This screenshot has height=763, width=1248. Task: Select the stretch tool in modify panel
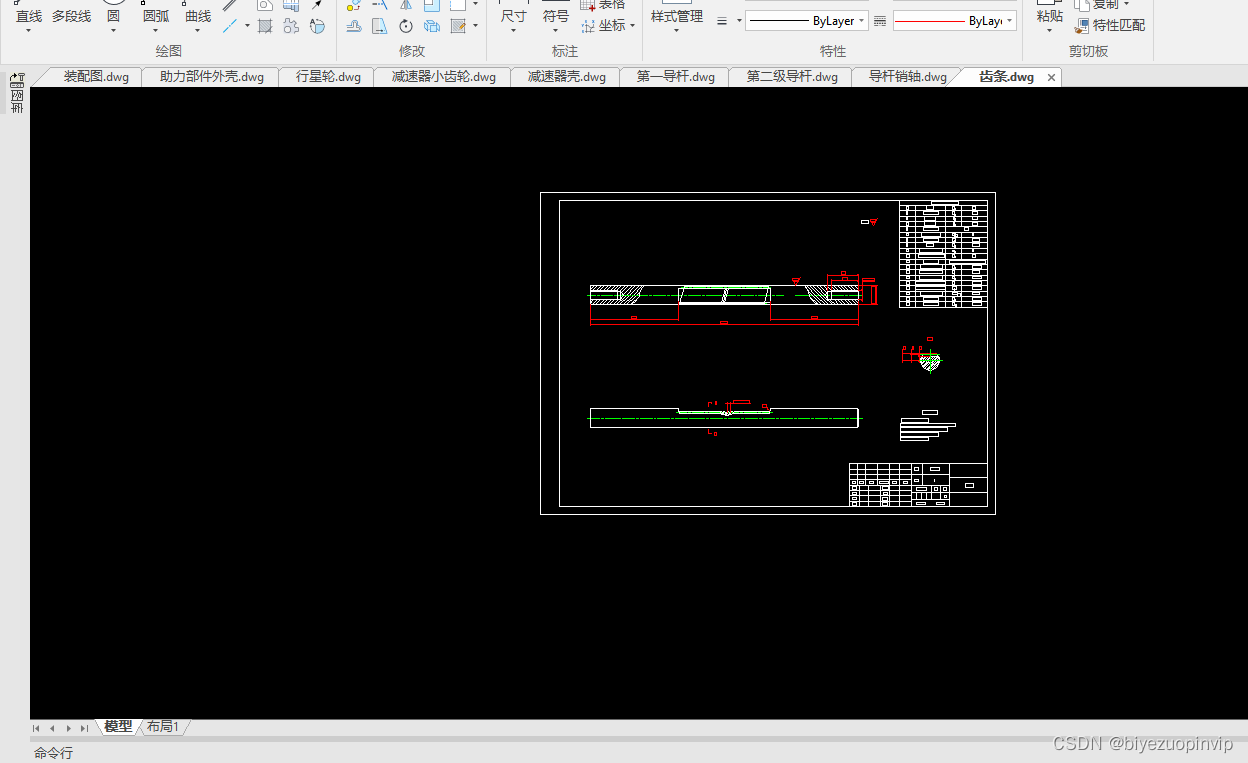pos(380,26)
